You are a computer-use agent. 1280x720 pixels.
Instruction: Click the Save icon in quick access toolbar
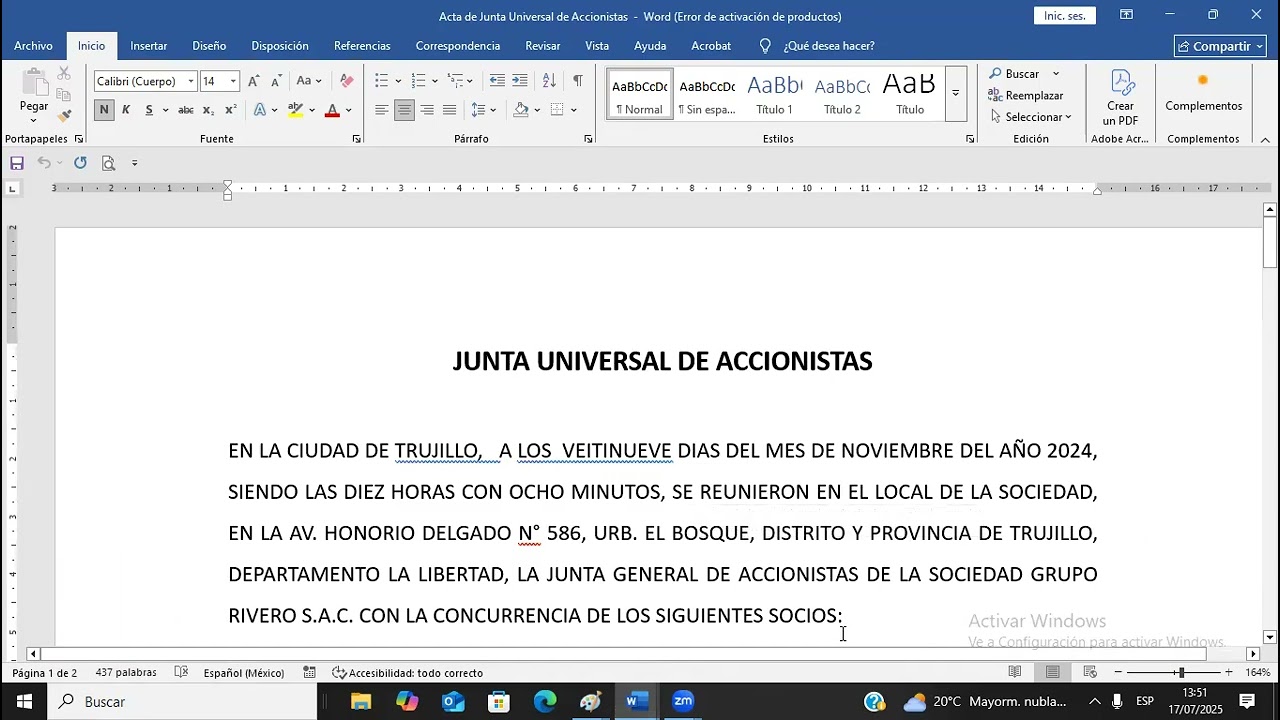click(x=17, y=163)
